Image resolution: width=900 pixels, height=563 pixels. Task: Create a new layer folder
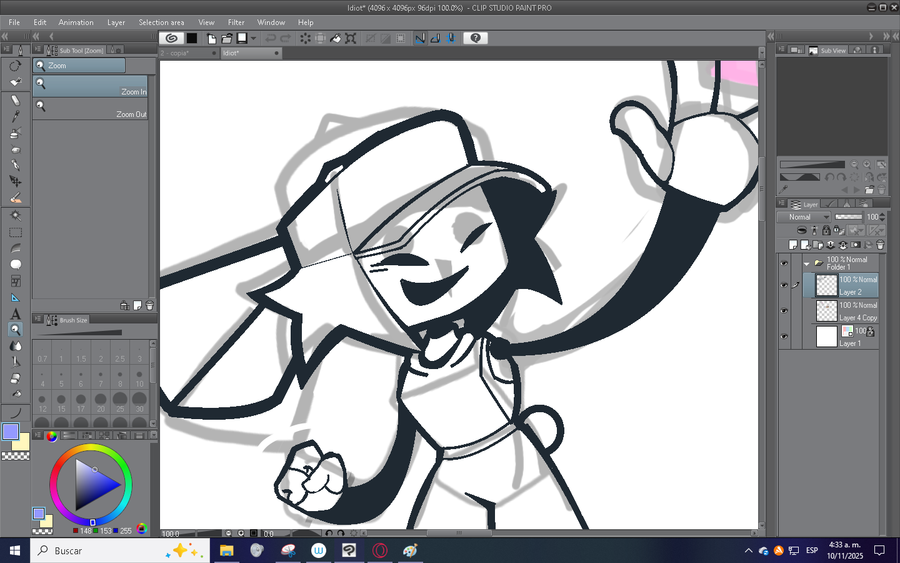point(818,245)
